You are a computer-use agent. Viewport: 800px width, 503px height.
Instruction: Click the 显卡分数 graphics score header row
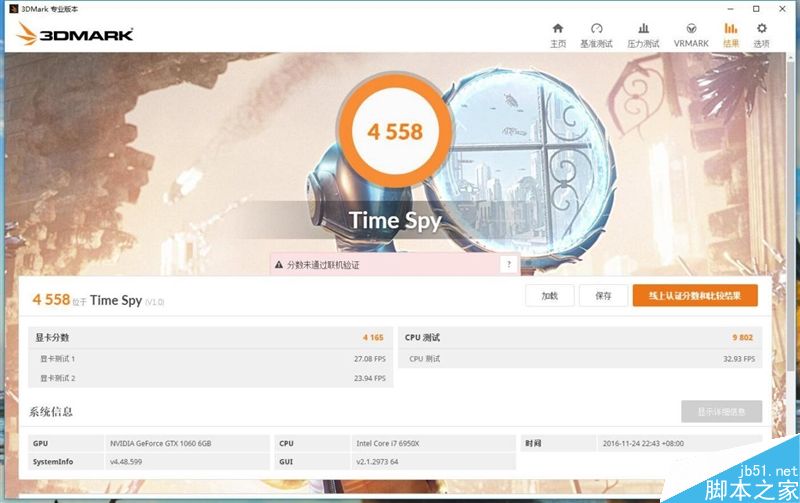click(211, 337)
